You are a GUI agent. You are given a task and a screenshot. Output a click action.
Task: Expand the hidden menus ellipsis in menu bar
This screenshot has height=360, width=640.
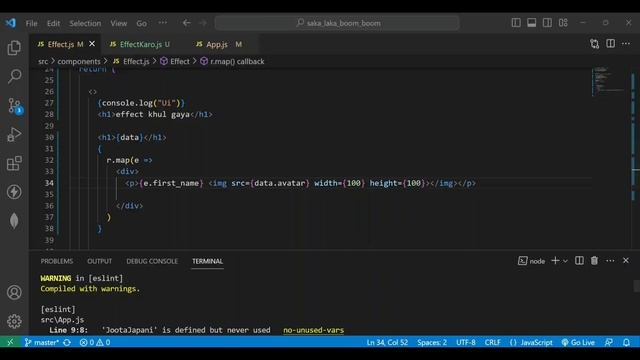[x=163, y=23]
